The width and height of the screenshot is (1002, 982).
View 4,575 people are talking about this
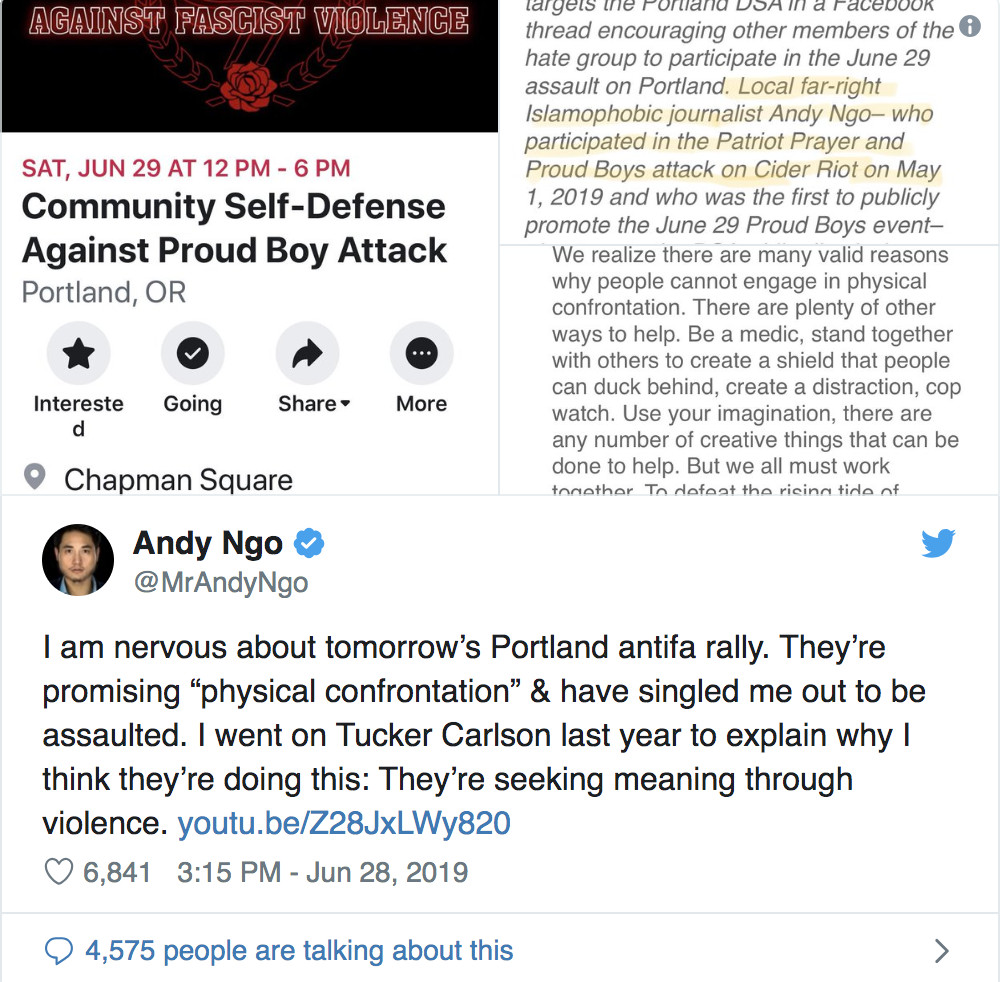(299, 951)
